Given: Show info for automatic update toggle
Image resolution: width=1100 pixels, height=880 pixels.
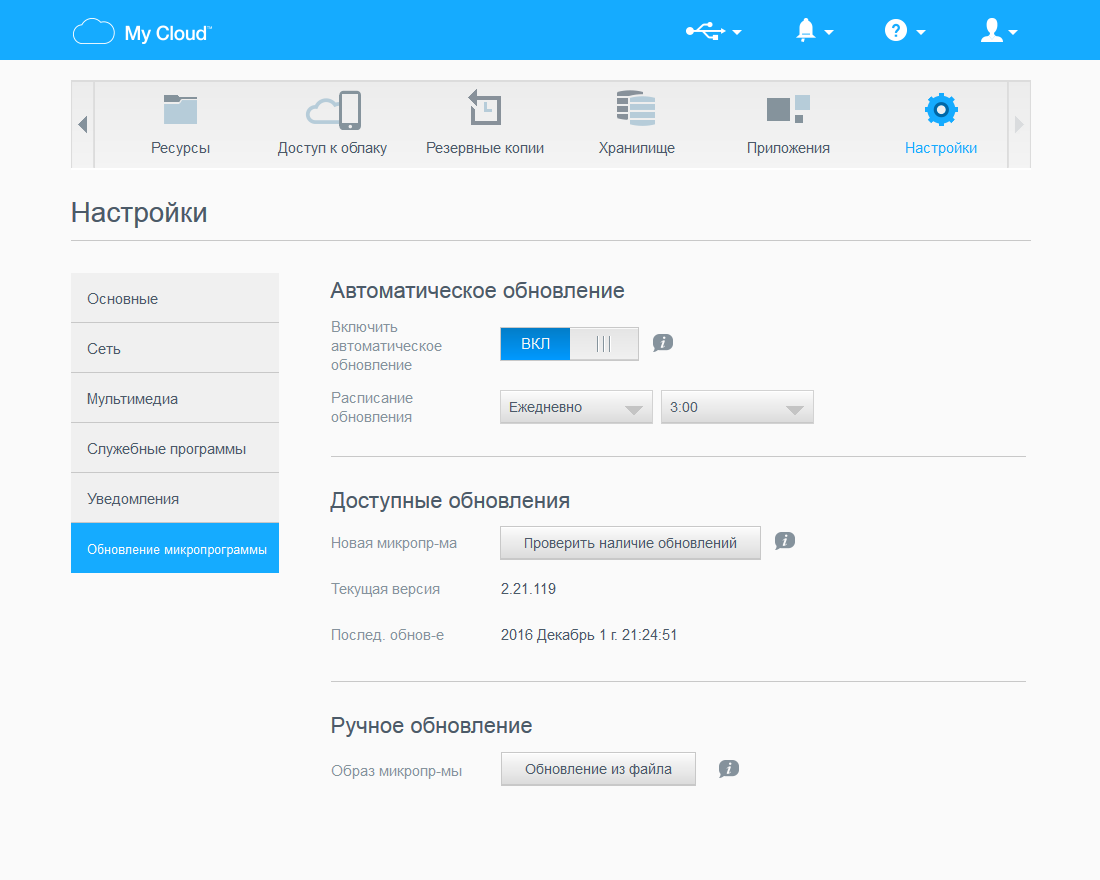Looking at the screenshot, I should point(662,342).
